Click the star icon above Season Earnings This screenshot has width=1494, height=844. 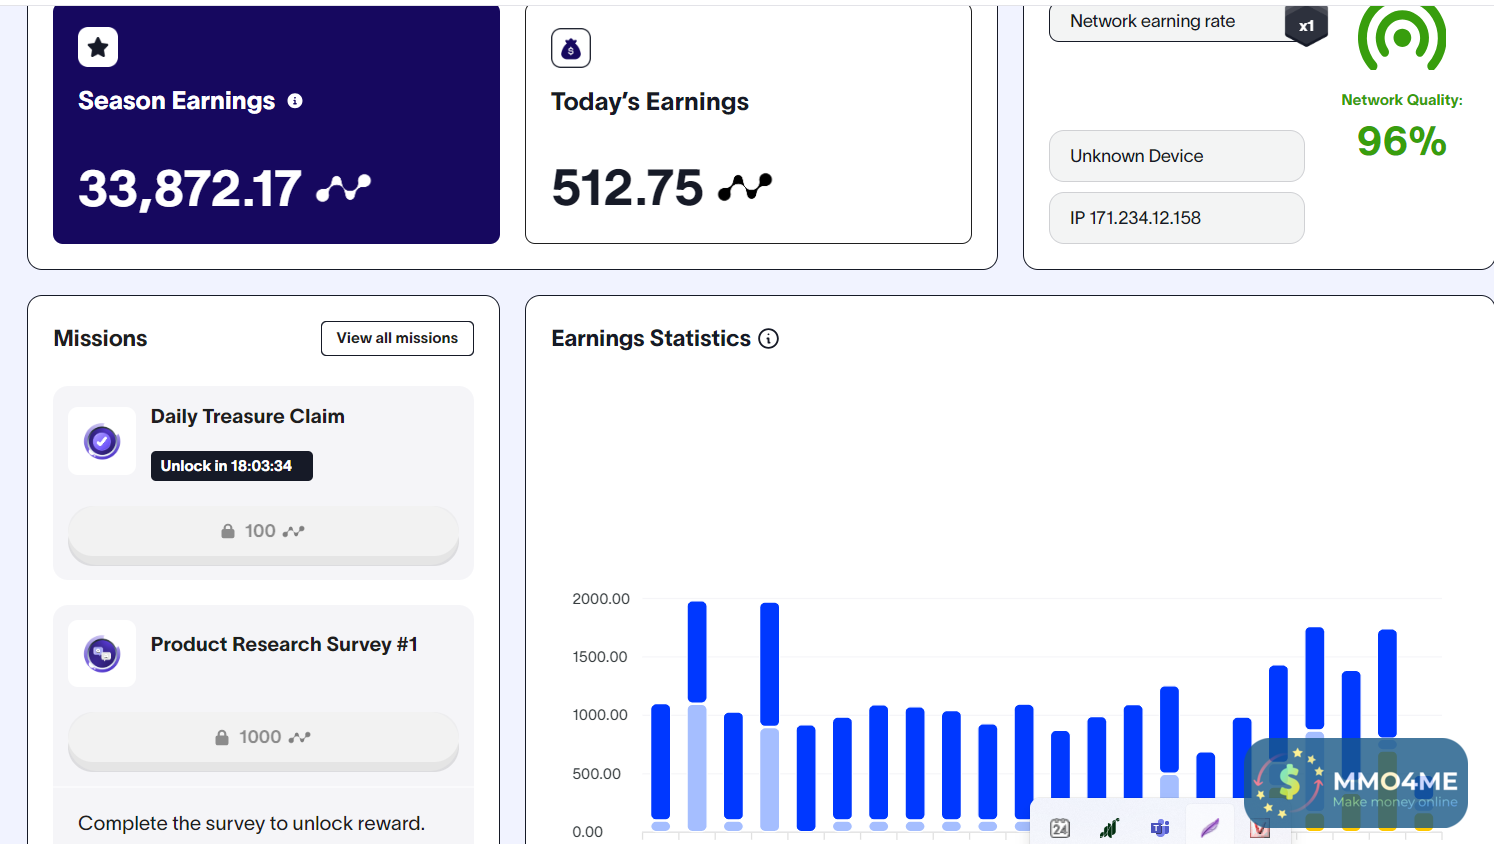(98, 47)
